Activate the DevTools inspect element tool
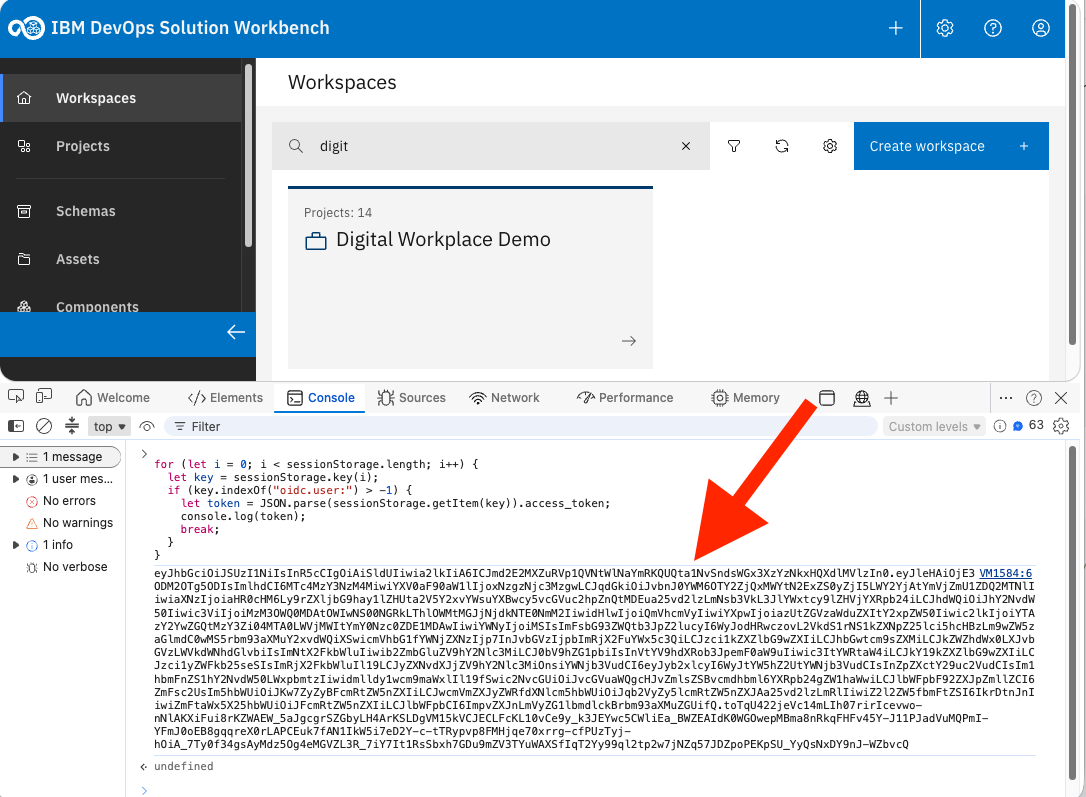The image size is (1086, 797). [x=16, y=397]
